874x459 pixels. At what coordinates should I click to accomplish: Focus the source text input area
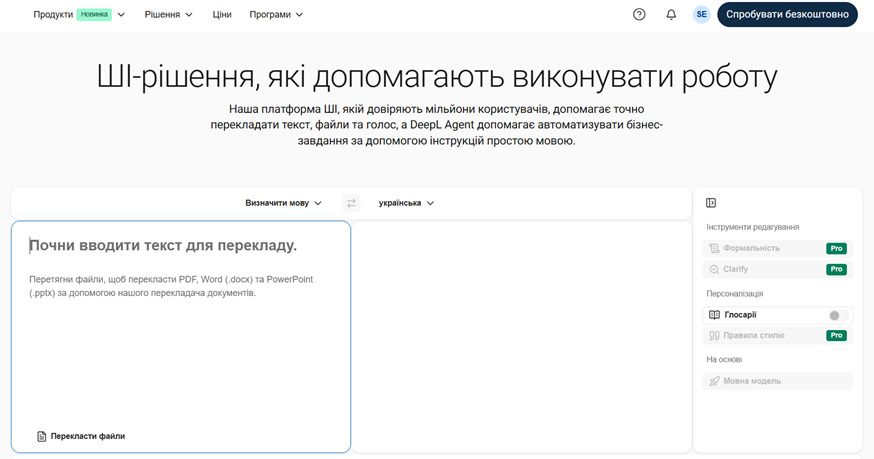point(181,337)
